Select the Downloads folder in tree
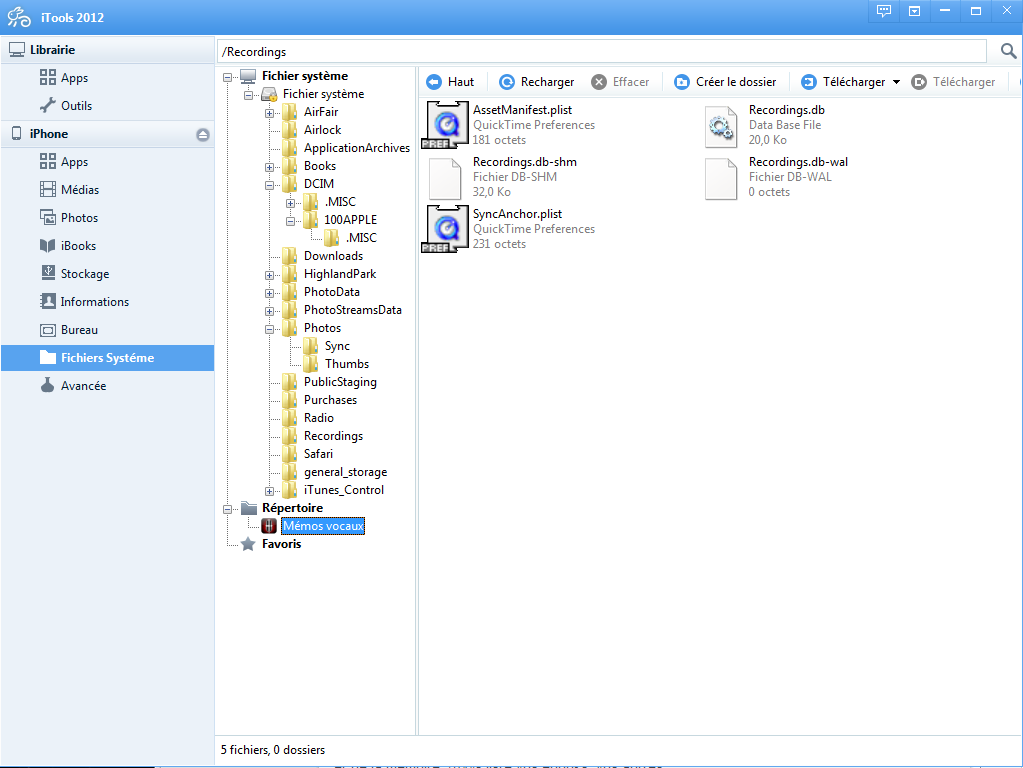The height and width of the screenshot is (768, 1023). coord(333,256)
